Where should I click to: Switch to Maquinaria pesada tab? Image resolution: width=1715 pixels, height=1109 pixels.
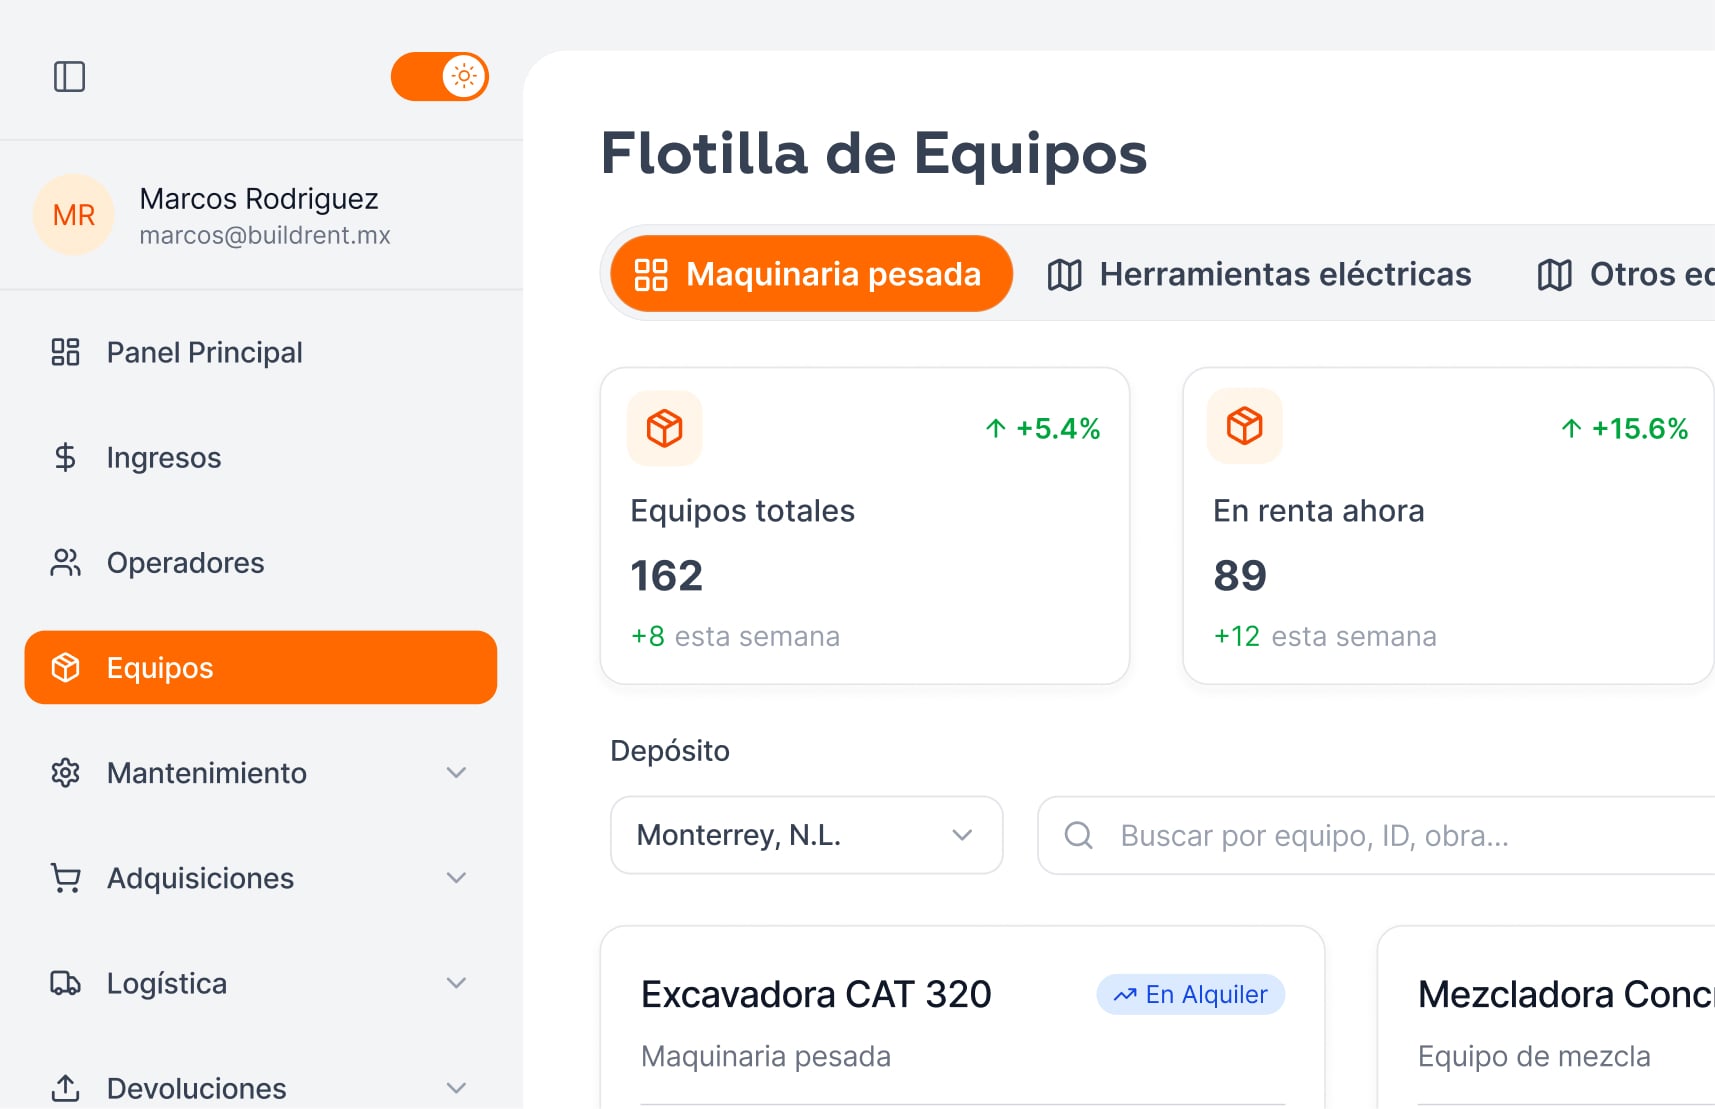[x=811, y=274]
